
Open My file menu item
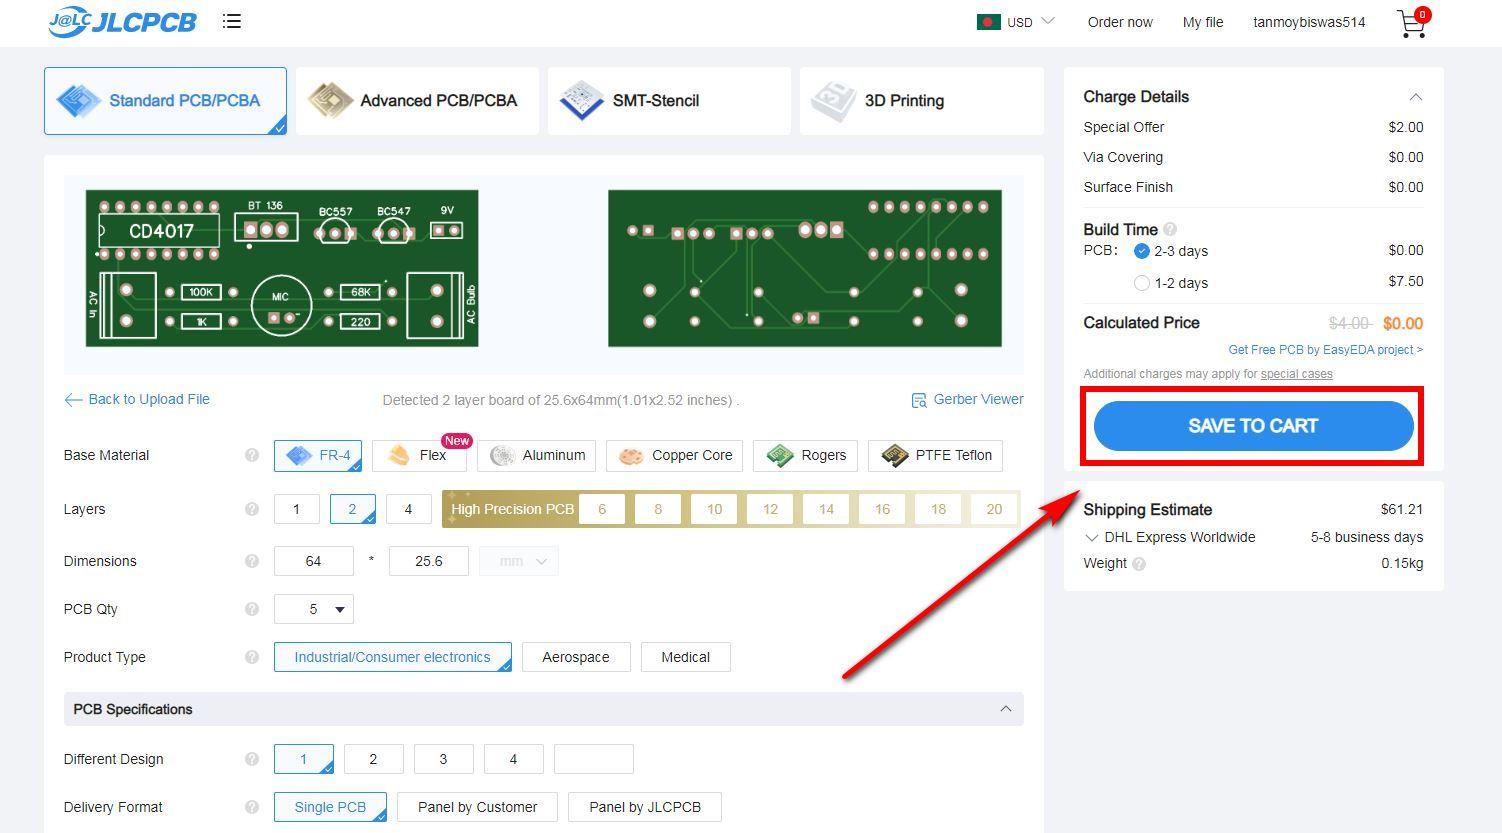click(1203, 22)
